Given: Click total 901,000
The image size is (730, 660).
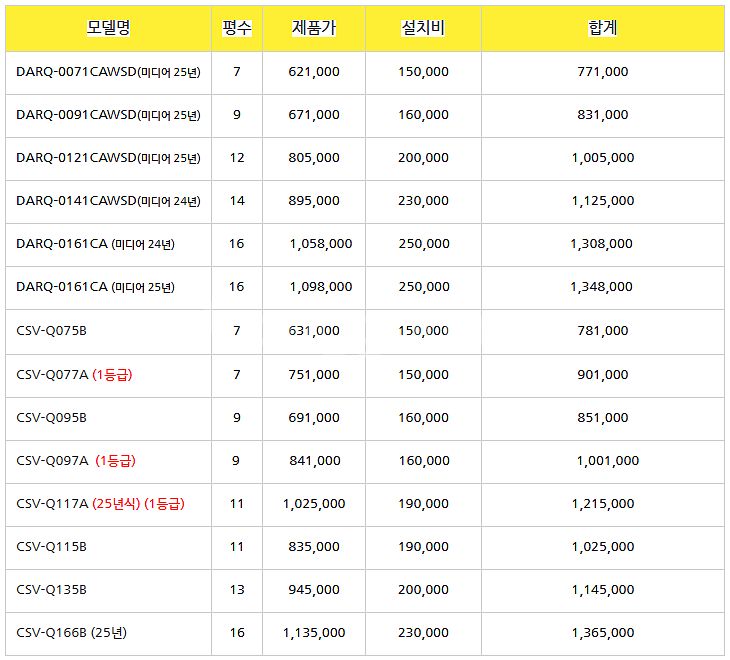Looking at the screenshot, I should (x=602, y=374).
